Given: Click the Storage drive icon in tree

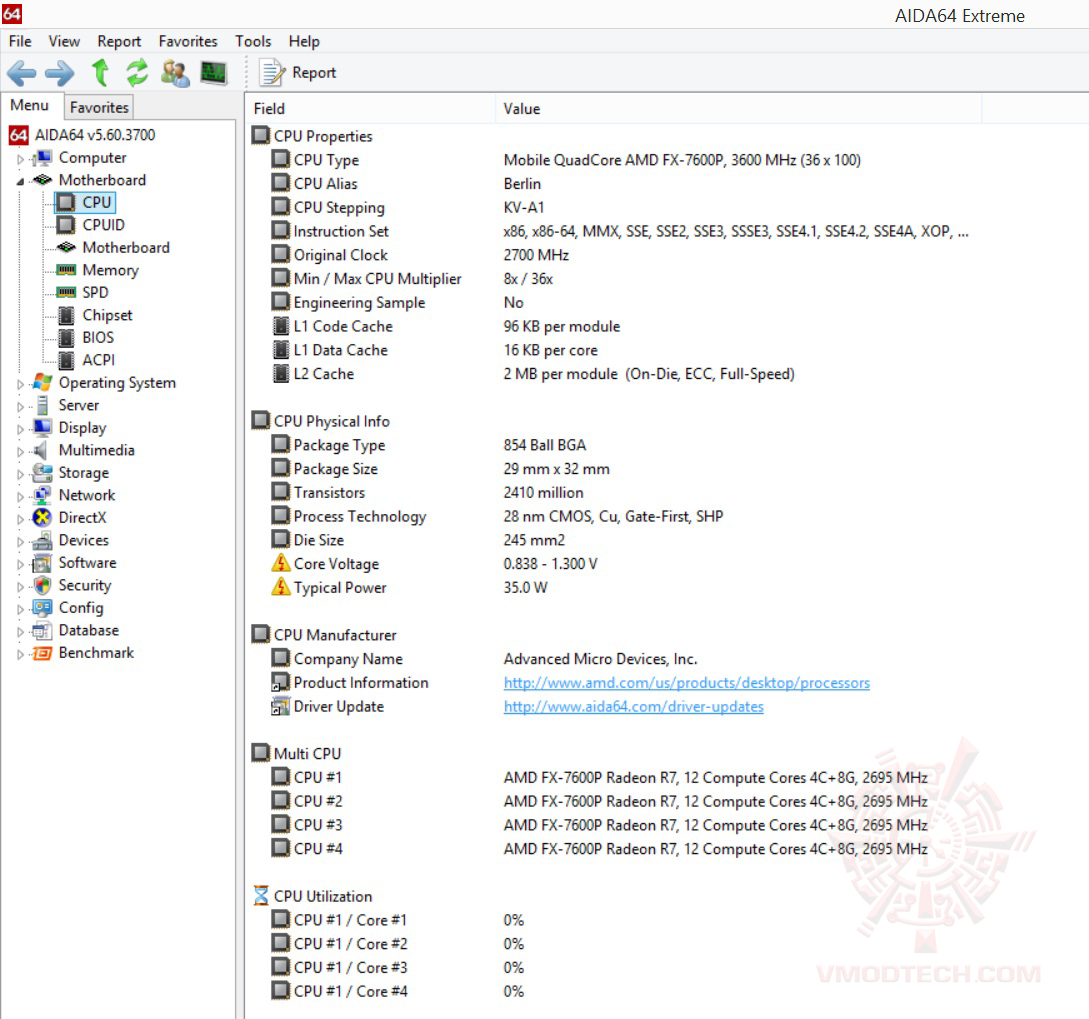Looking at the screenshot, I should click(x=42, y=472).
